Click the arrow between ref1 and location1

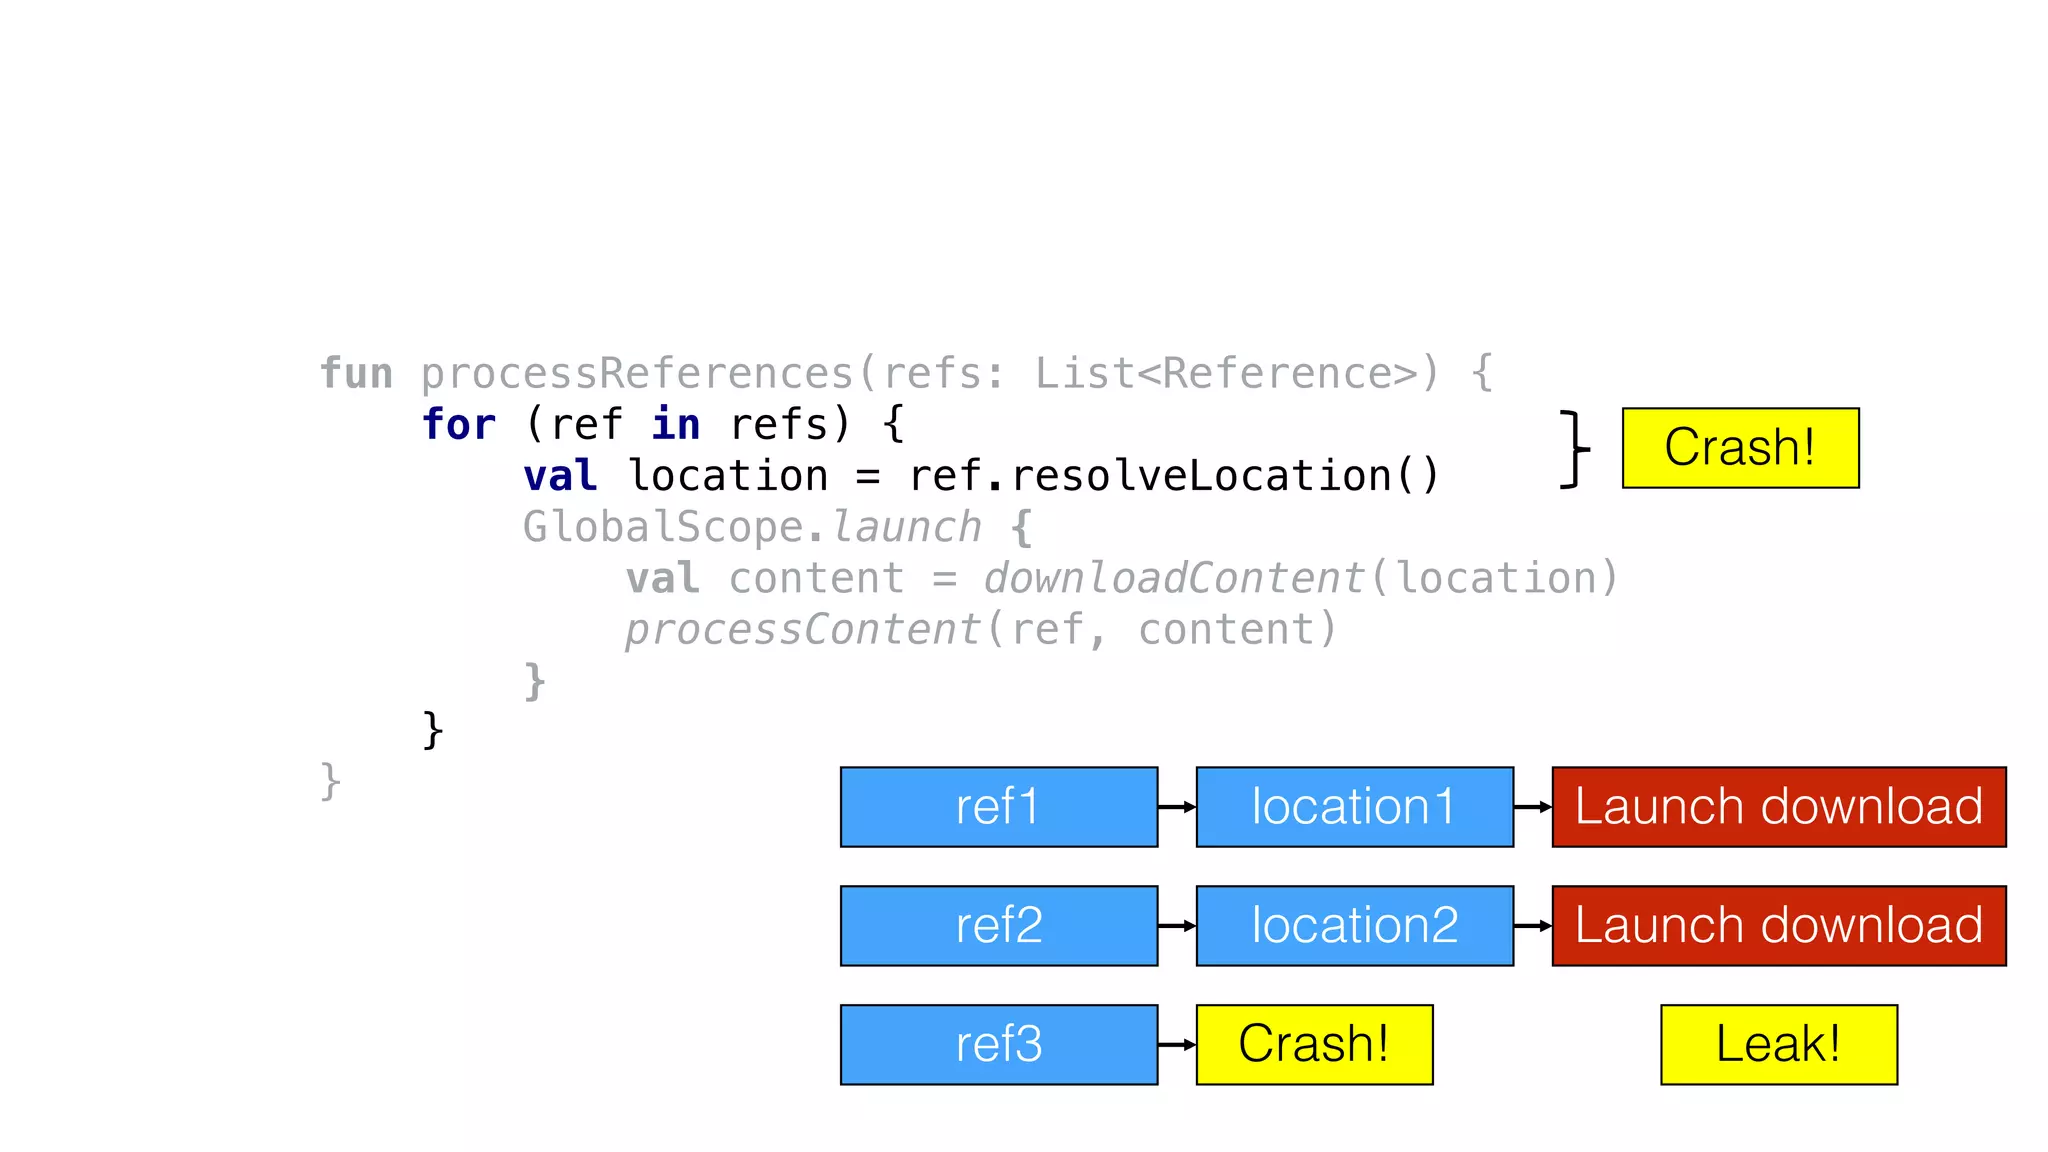click(x=1177, y=807)
